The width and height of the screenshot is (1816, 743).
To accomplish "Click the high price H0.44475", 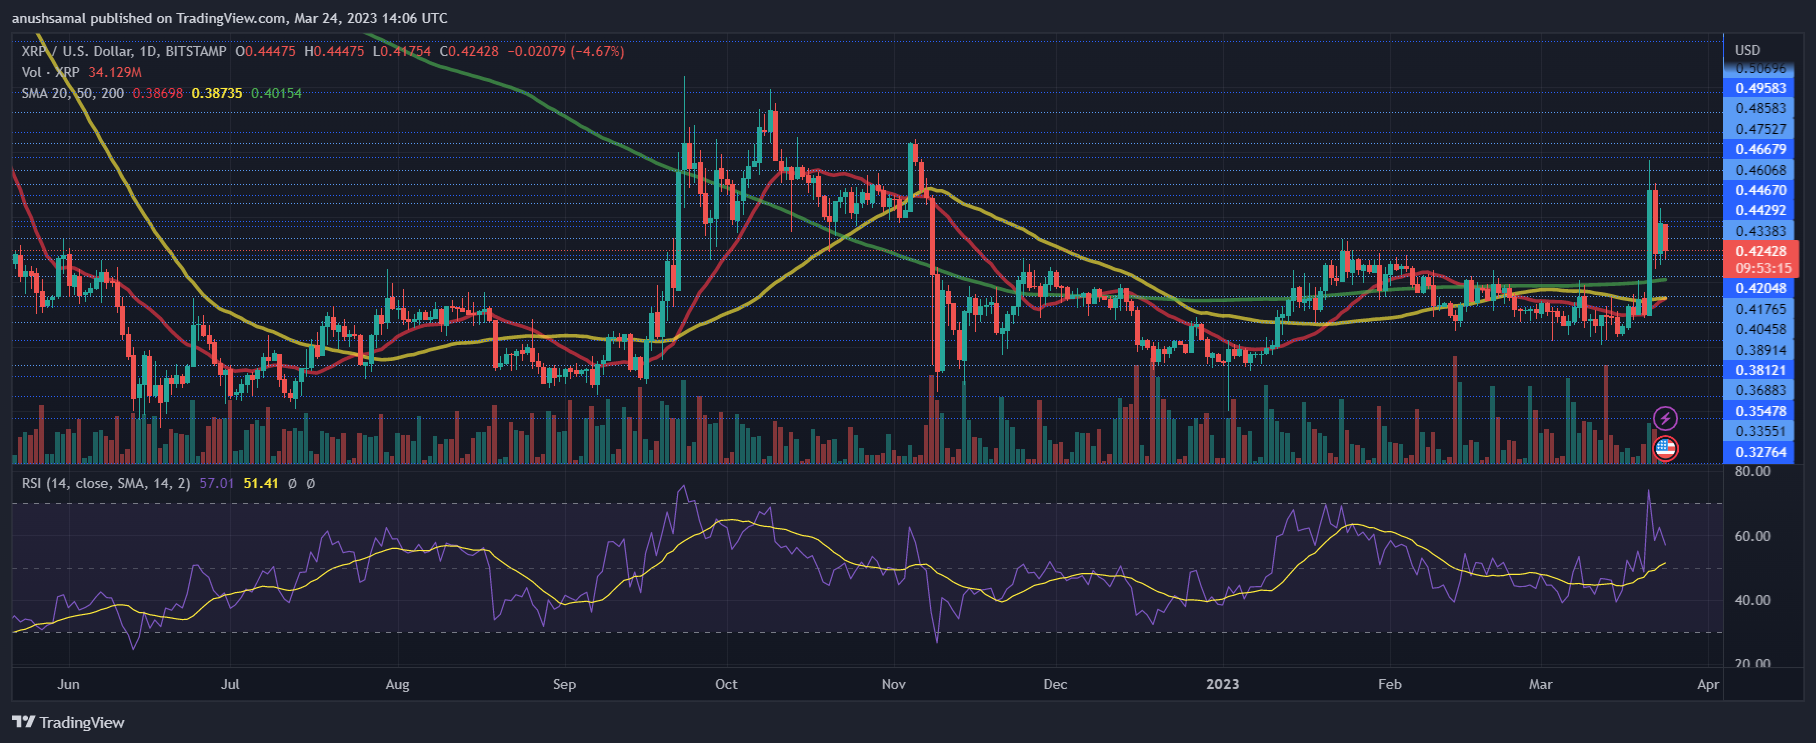I will click(334, 51).
